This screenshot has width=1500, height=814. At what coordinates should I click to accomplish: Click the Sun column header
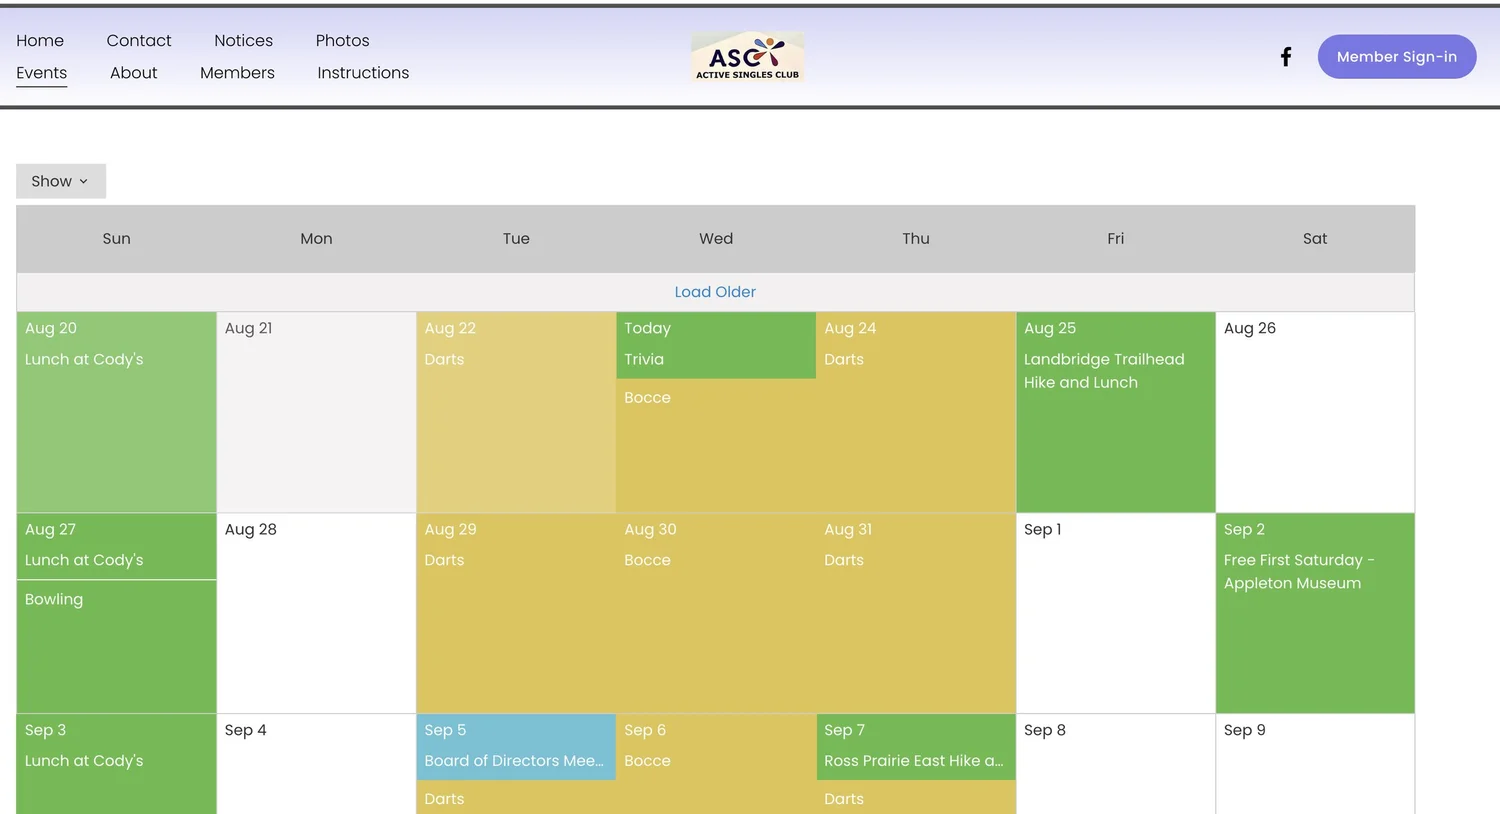[x=116, y=238]
